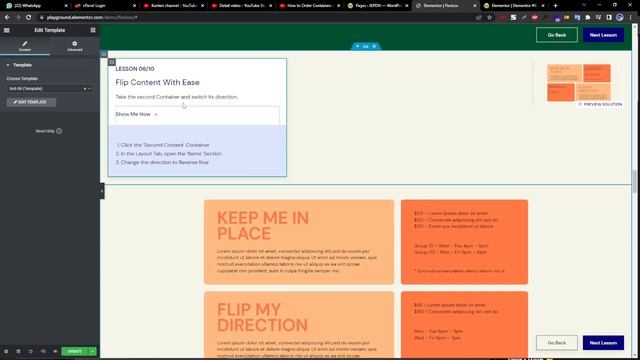Click the solution preview thumbnail
The width and height of the screenshot is (640, 360).
point(579,82)
